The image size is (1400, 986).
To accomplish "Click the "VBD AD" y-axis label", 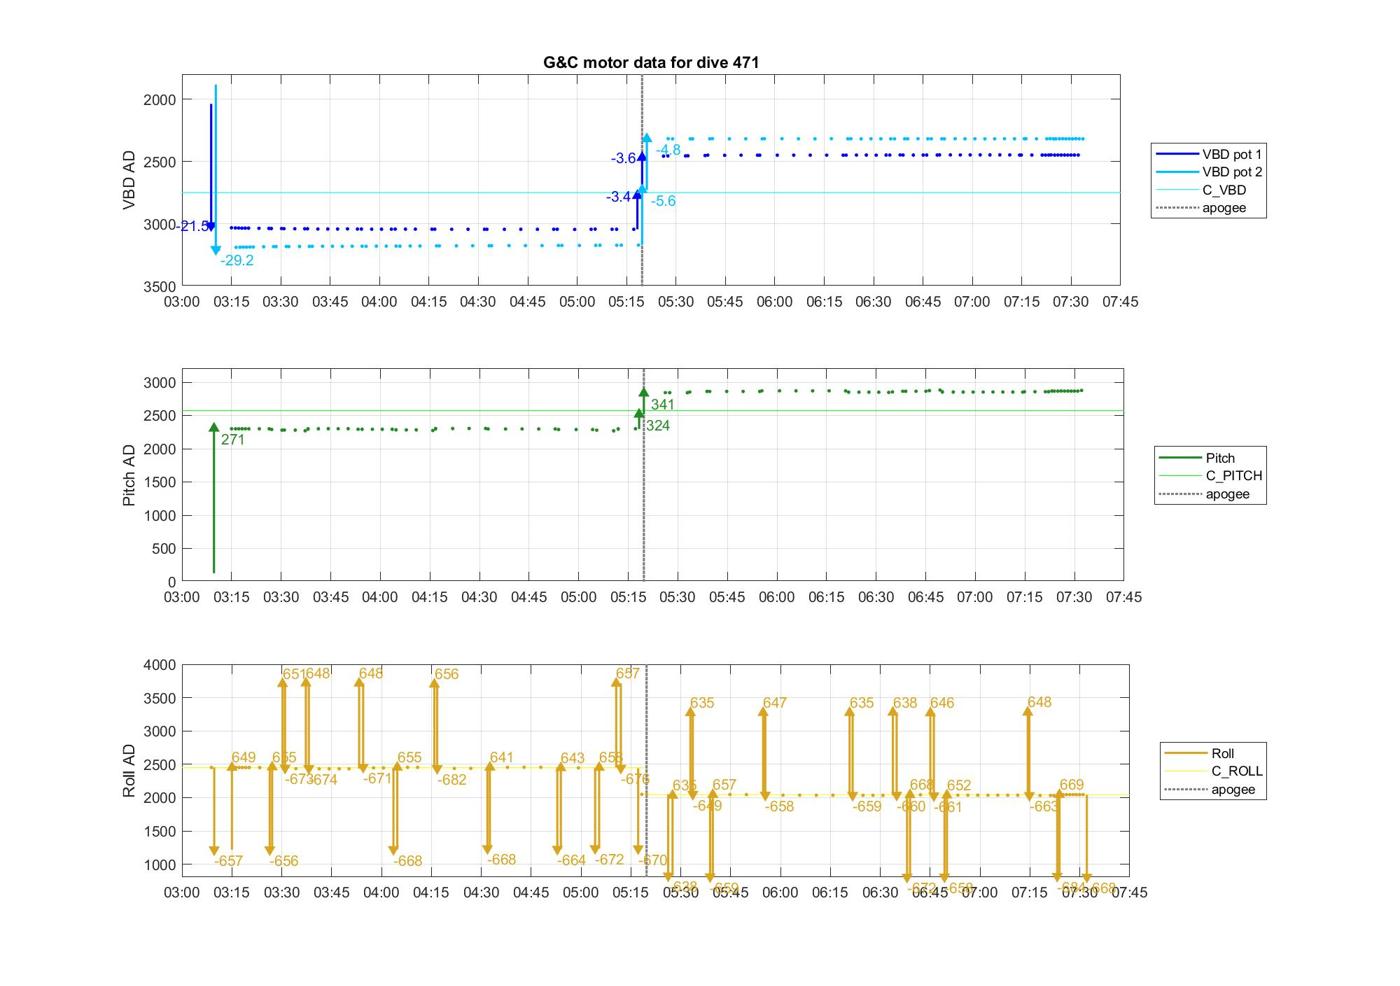I will [x=129, y=180].
